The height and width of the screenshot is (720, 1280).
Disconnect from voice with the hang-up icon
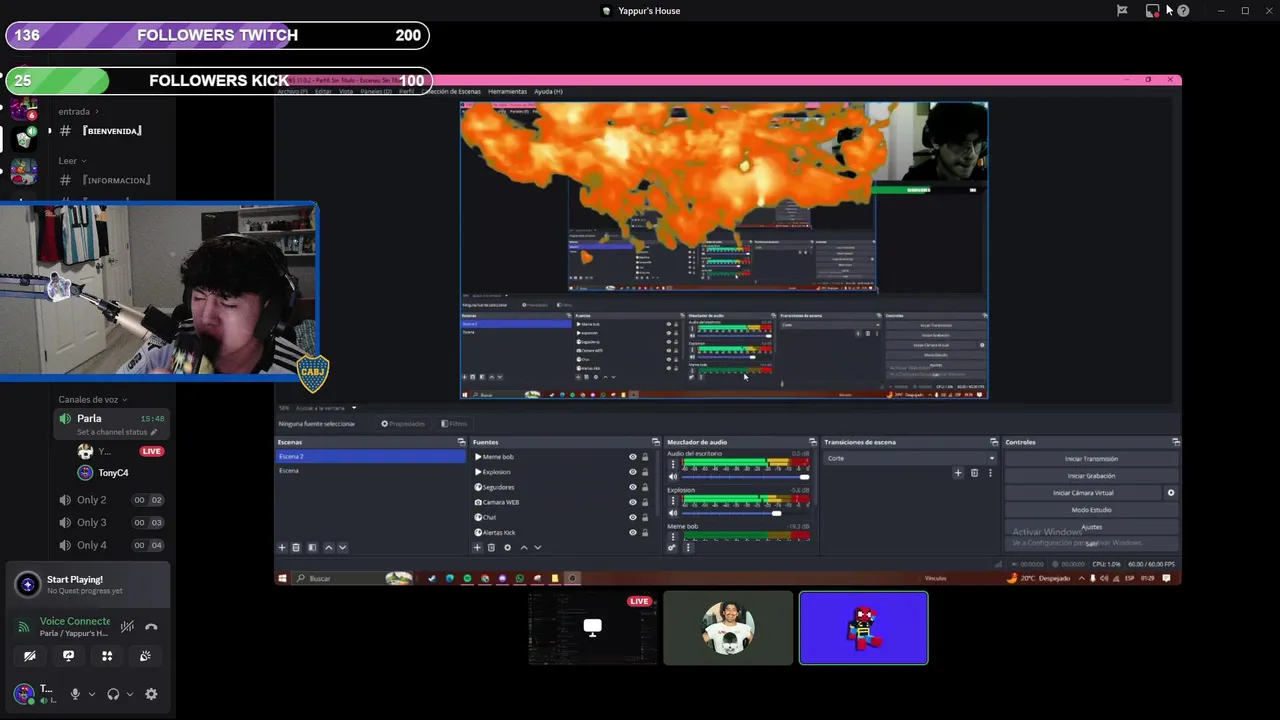pyautogui.click(x=151, y=627)
